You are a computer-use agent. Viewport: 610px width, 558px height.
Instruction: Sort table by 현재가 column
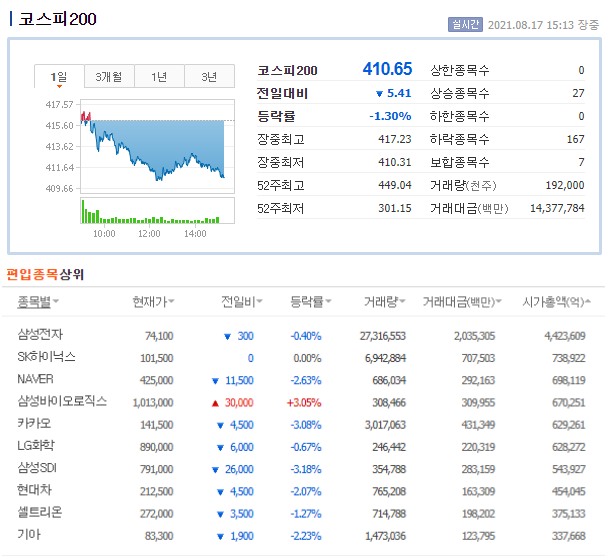pyautogui.click(x=153, y=302)
